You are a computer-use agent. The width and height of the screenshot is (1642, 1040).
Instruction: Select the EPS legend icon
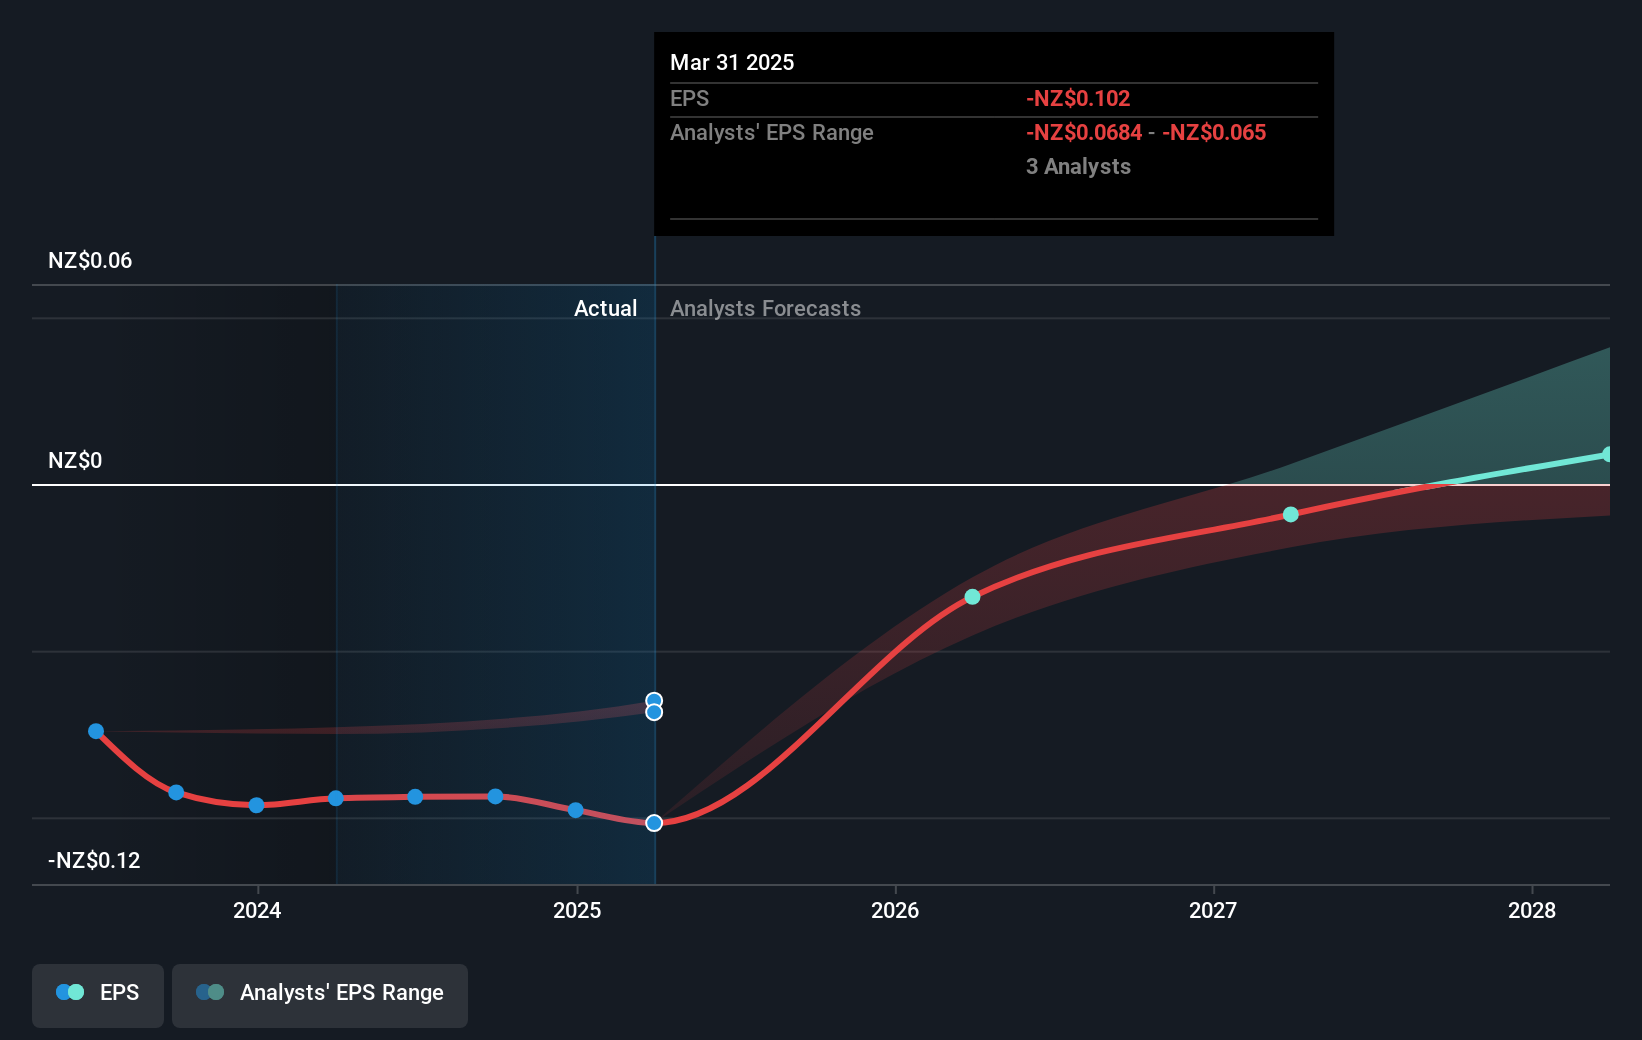click(x=68, y=991)
